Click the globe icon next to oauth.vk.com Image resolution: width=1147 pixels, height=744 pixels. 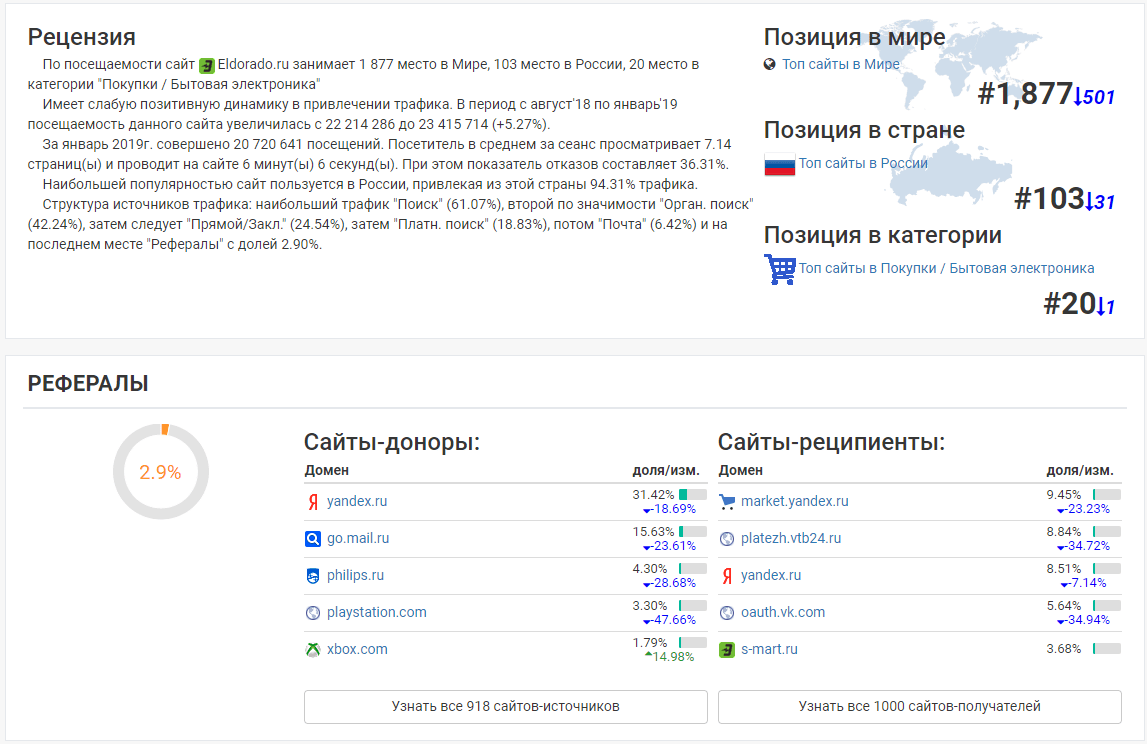tap(727, 613)
